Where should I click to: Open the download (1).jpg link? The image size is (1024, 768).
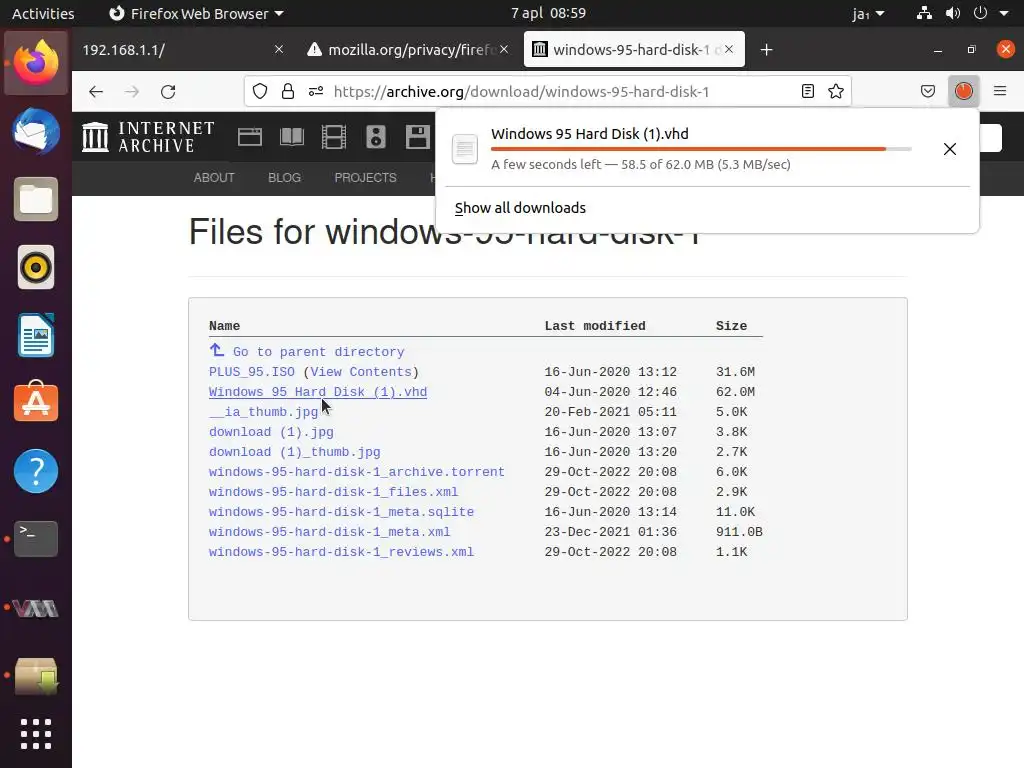tap(271, 432)
